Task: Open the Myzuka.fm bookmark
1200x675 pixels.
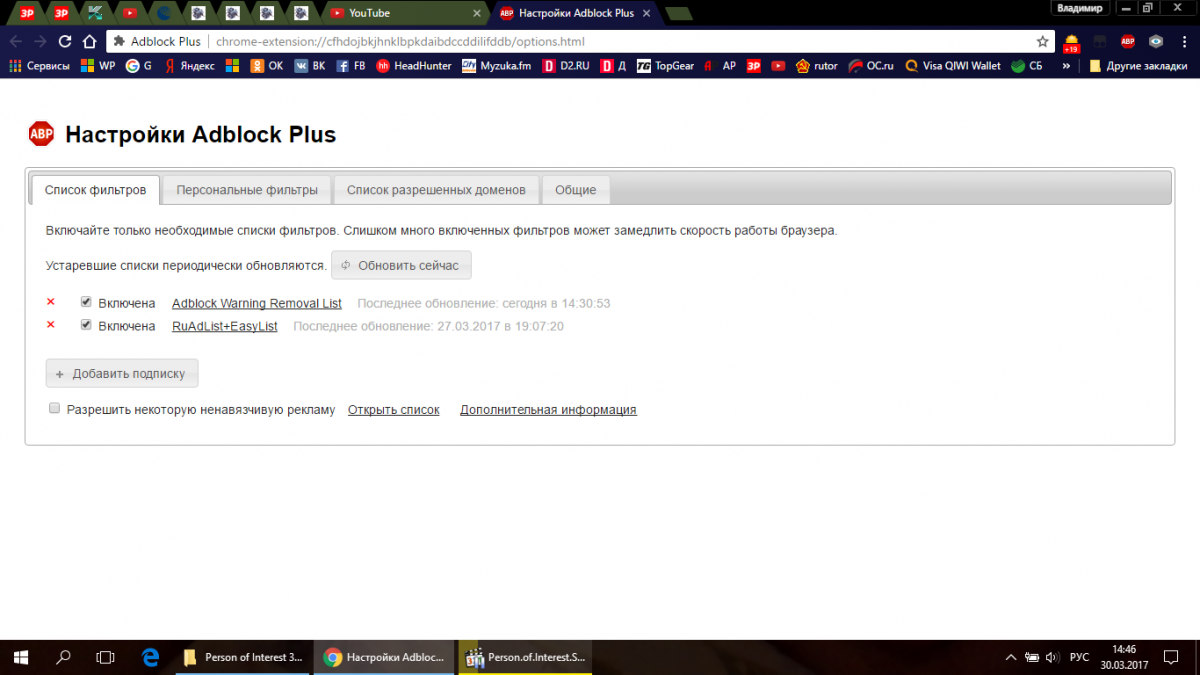Action: coord(496,66)
